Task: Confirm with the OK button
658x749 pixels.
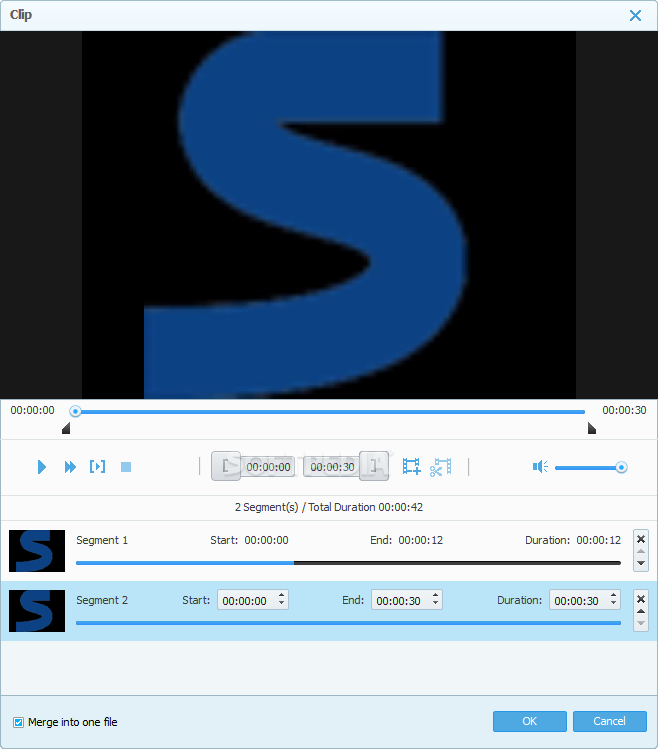Action: click(529, 721)
